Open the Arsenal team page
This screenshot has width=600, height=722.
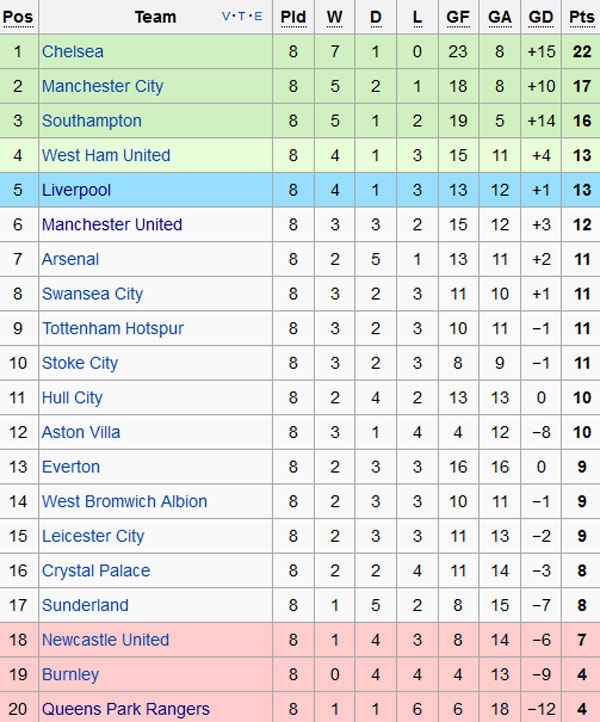pos(70,259)
